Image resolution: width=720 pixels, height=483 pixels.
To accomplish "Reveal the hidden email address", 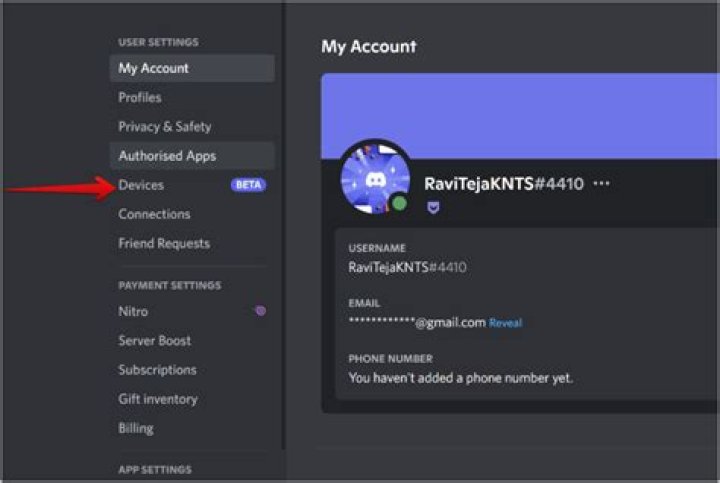I will tap(505, 323).
